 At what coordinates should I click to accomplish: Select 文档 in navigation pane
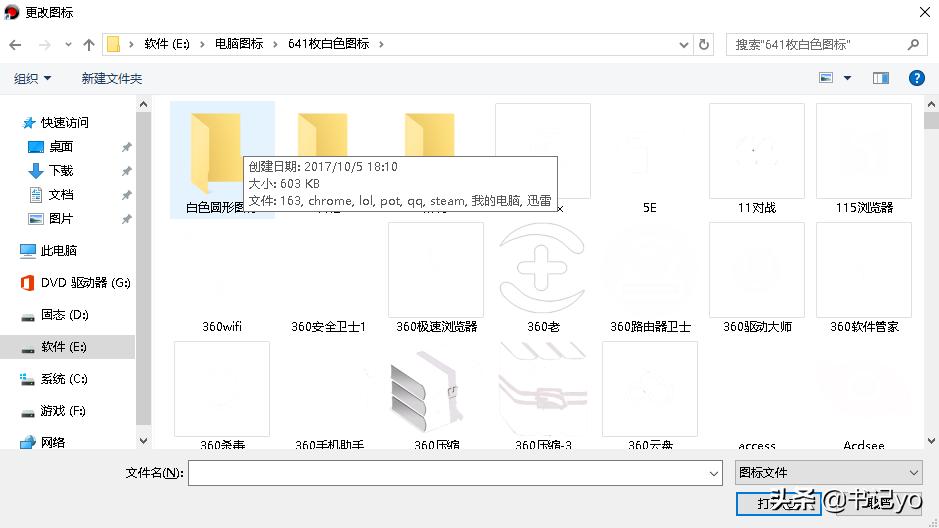coord(60,195)
